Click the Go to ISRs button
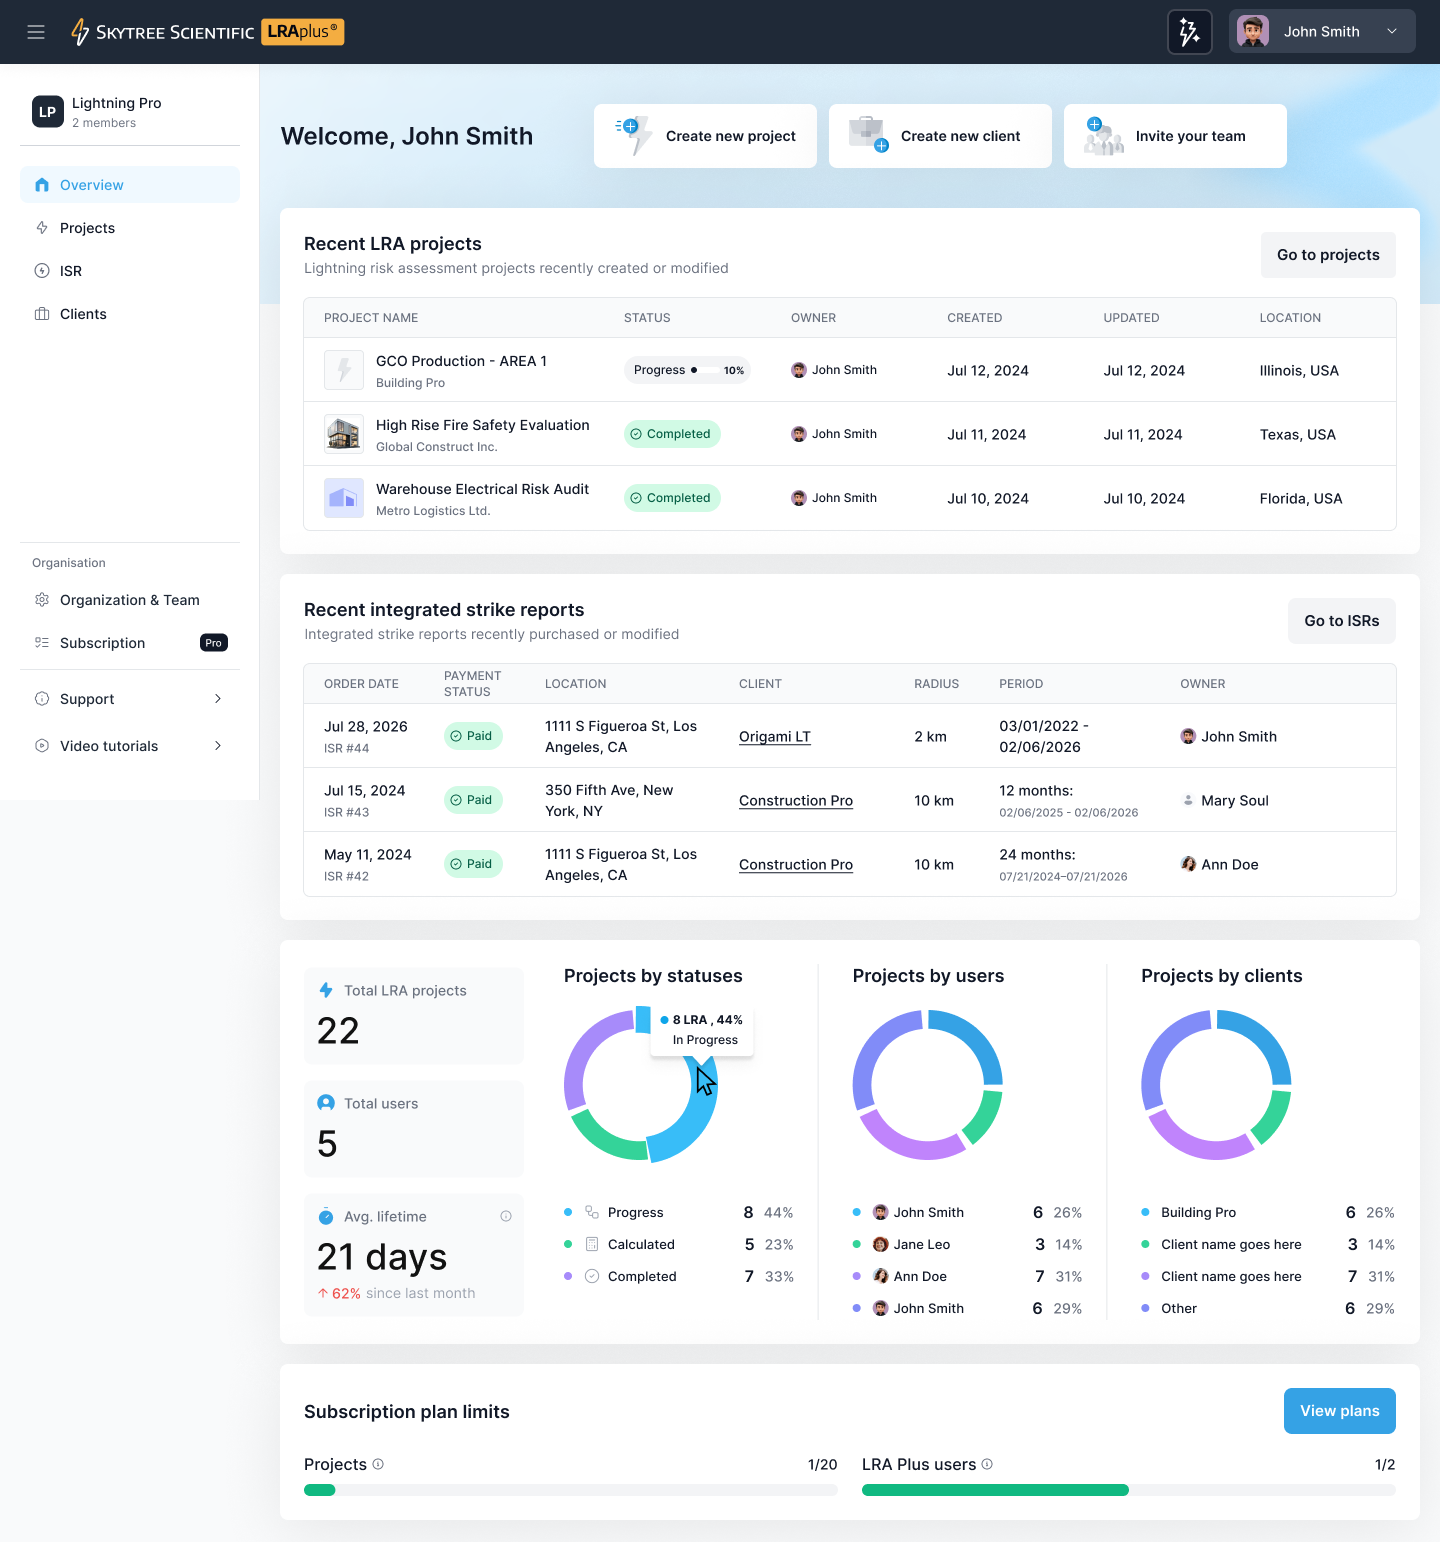This screenshot has height=1542, width=1440. coord(1342,621)
